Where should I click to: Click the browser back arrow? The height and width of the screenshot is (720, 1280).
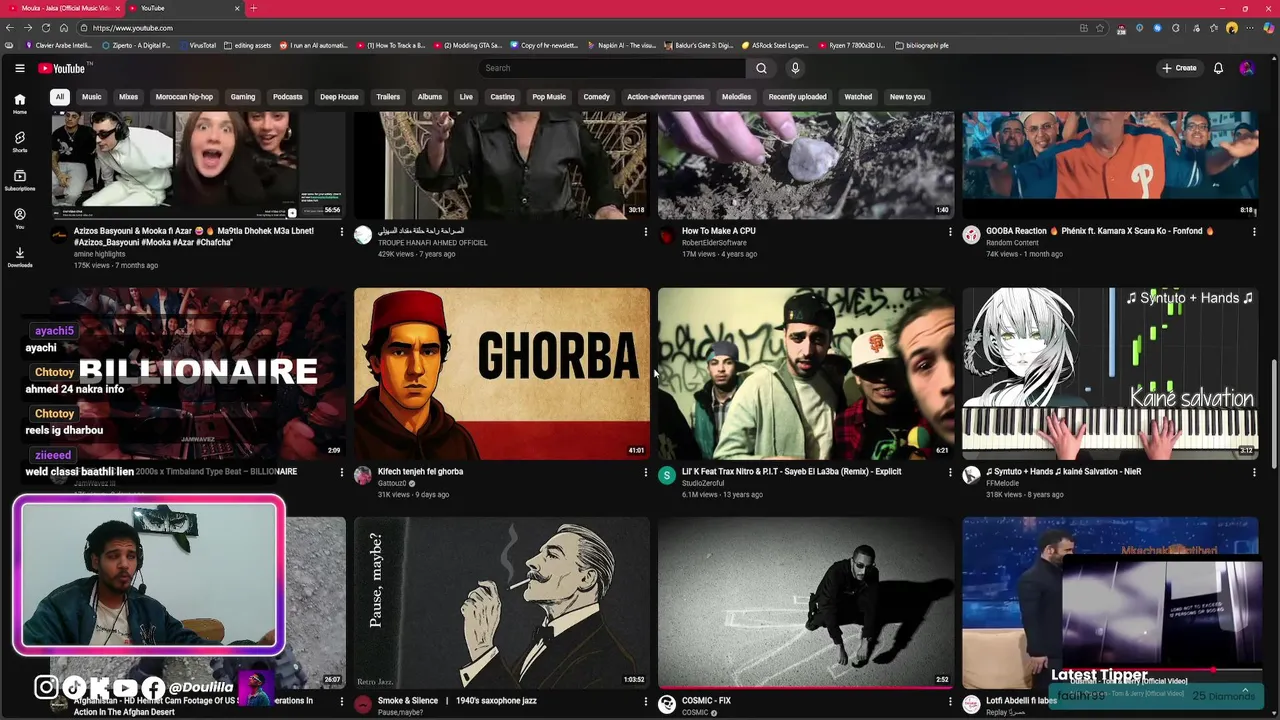(10, 28)
